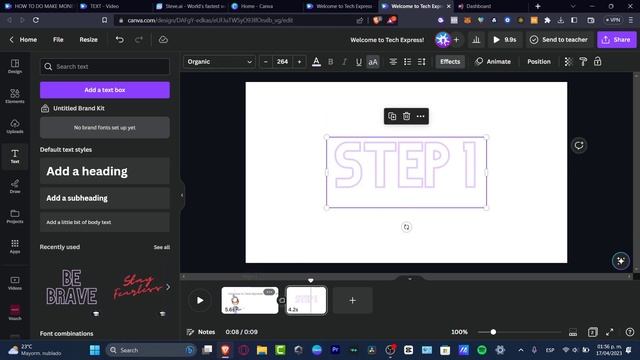This screenshot has height=360, width=640.
Task: Collapse the side panel arrow
Action: point(182,195)
